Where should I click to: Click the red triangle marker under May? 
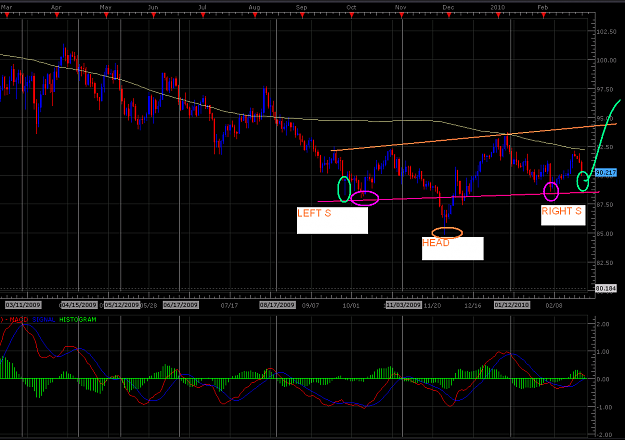106,16
